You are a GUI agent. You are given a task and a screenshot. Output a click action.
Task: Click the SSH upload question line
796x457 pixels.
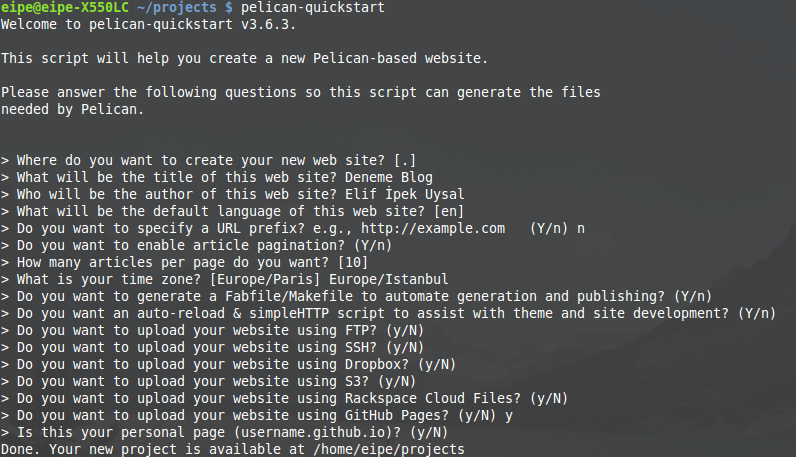pyautogui.click(x=212, y=347)
